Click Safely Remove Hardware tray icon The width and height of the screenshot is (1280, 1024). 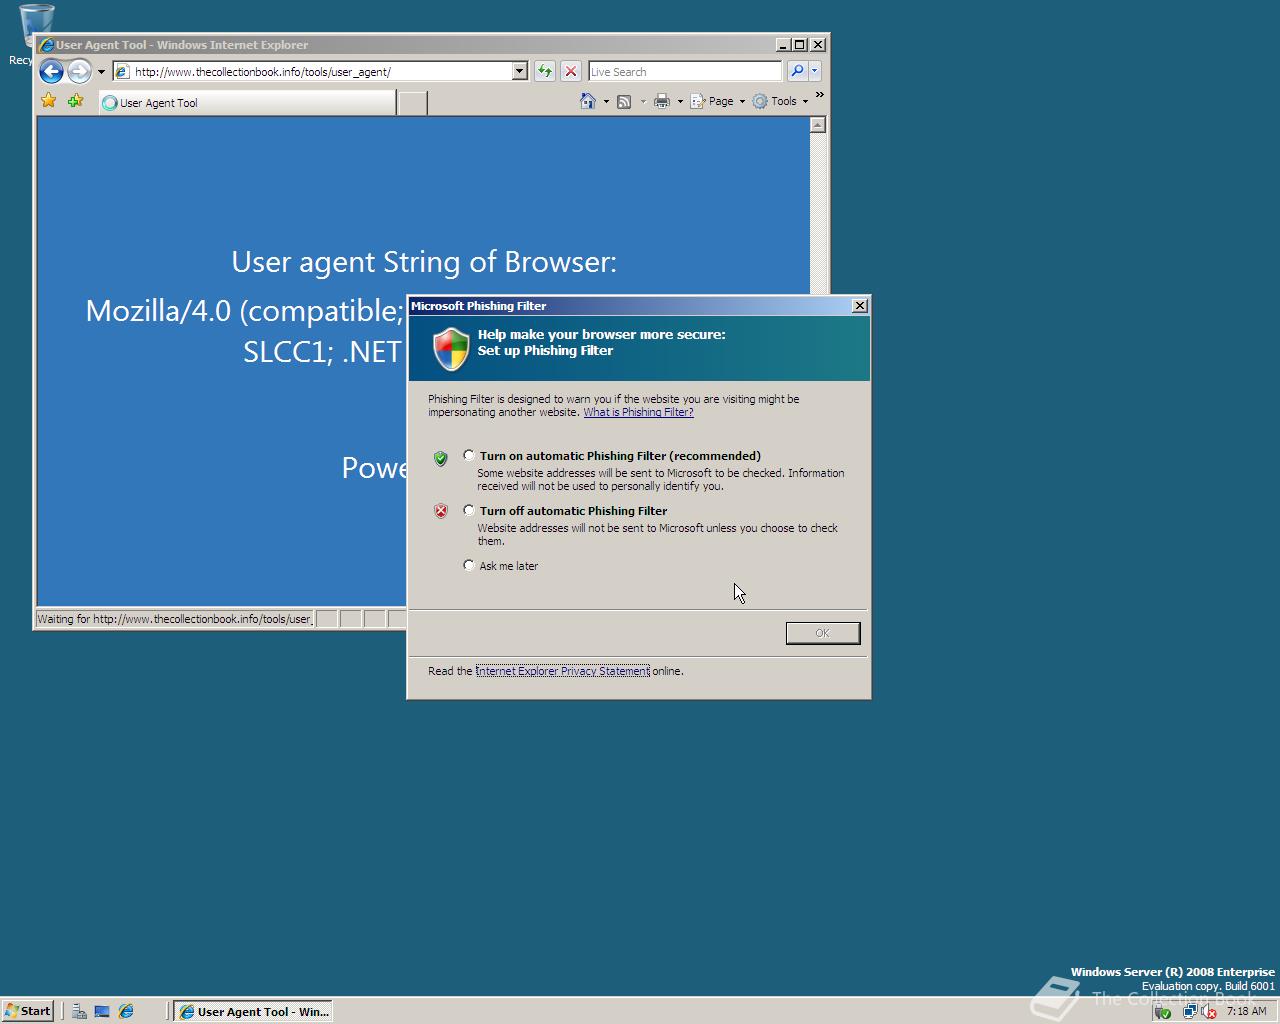click(x=1162, y=1011)
